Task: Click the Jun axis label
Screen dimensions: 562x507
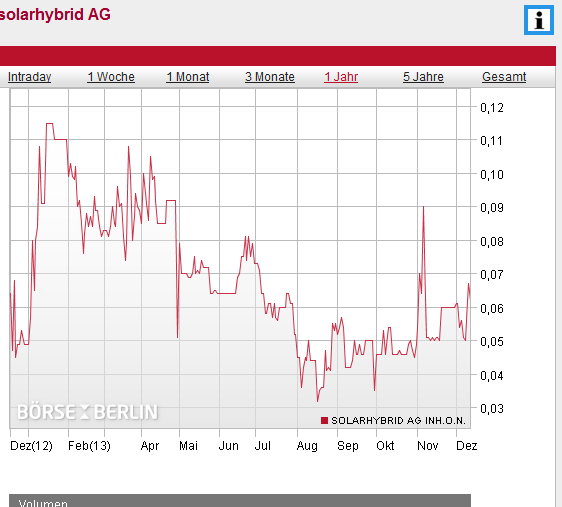Action: point(229,446)
